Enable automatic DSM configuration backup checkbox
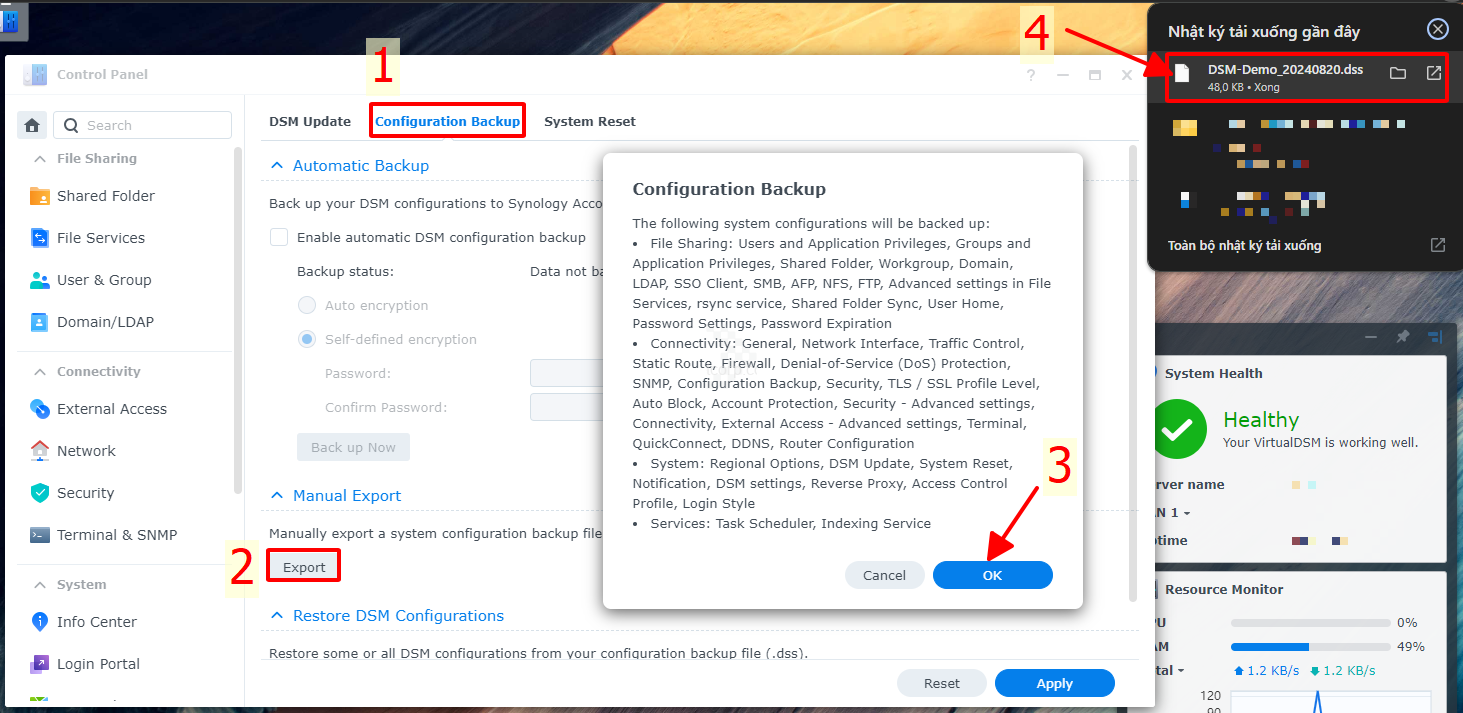This screenshot has height=713, width=1463. pos(279,237)
